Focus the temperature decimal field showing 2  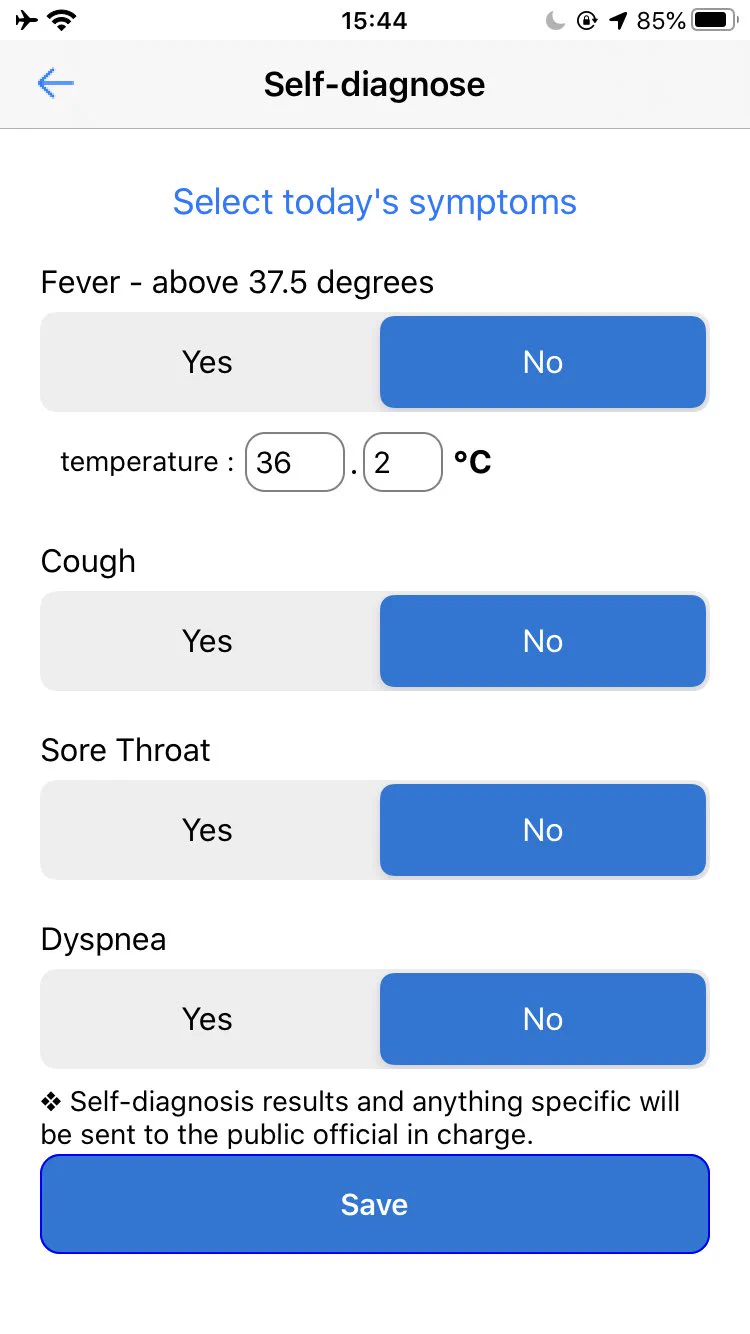coord(403,462)
